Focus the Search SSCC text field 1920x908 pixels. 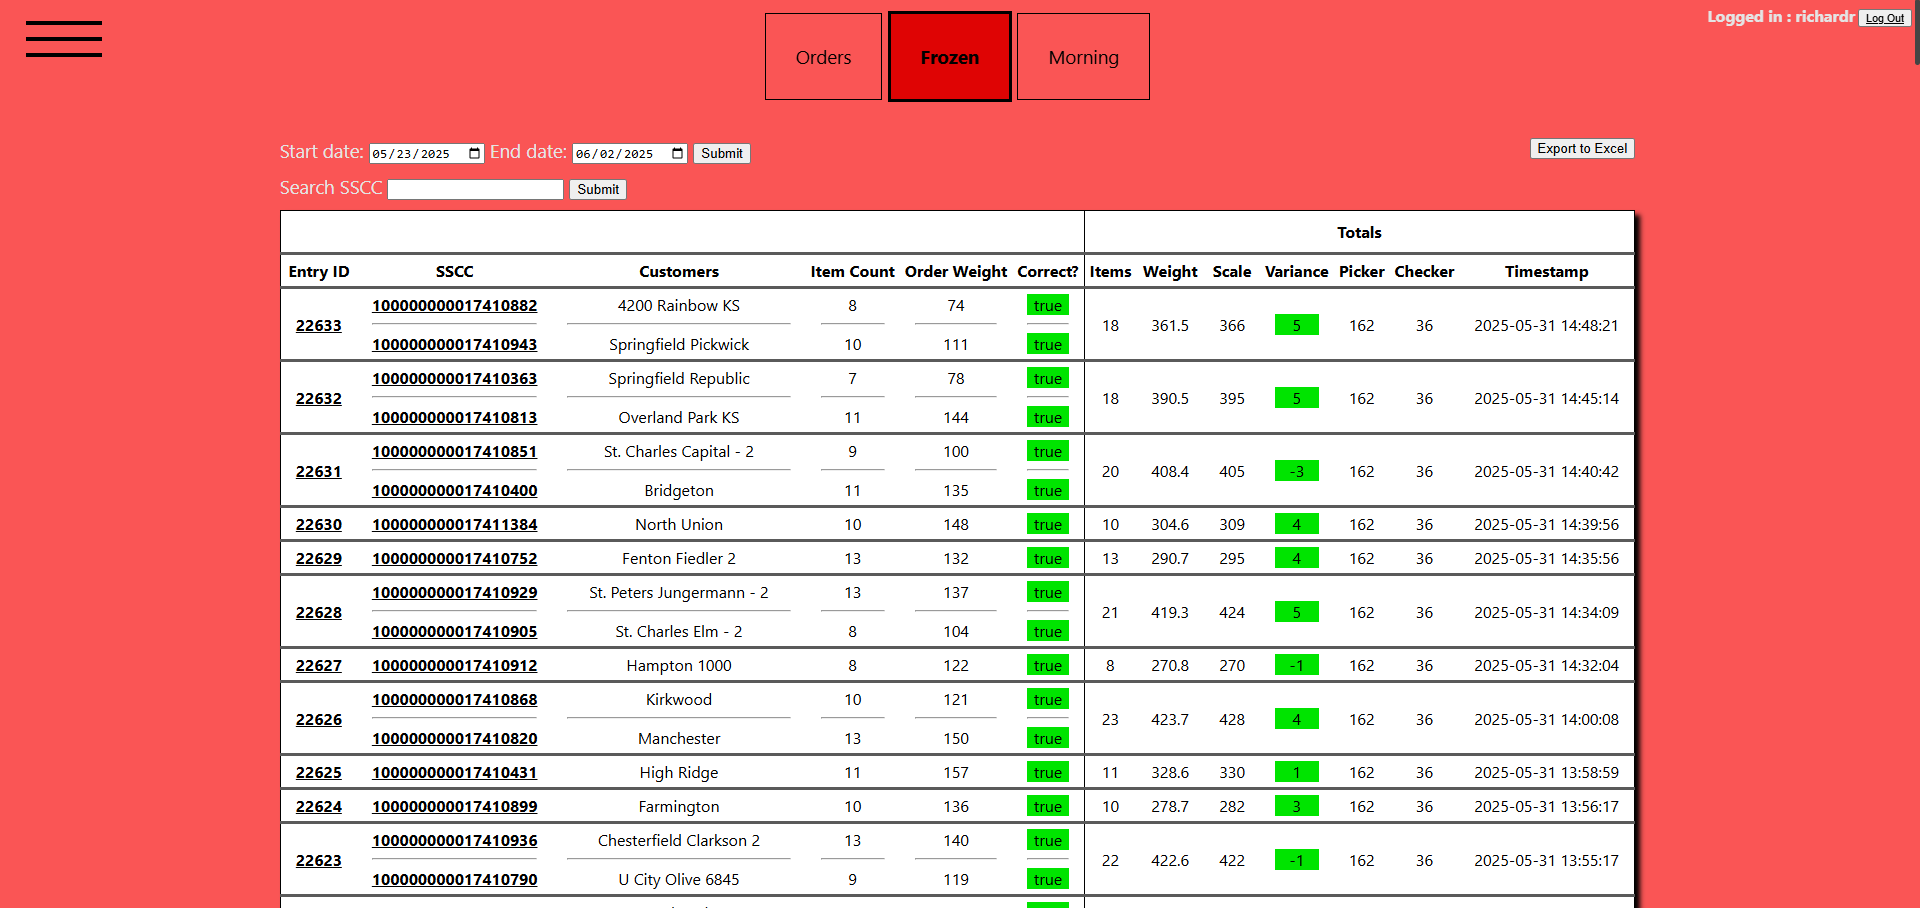tap(475, 190)
